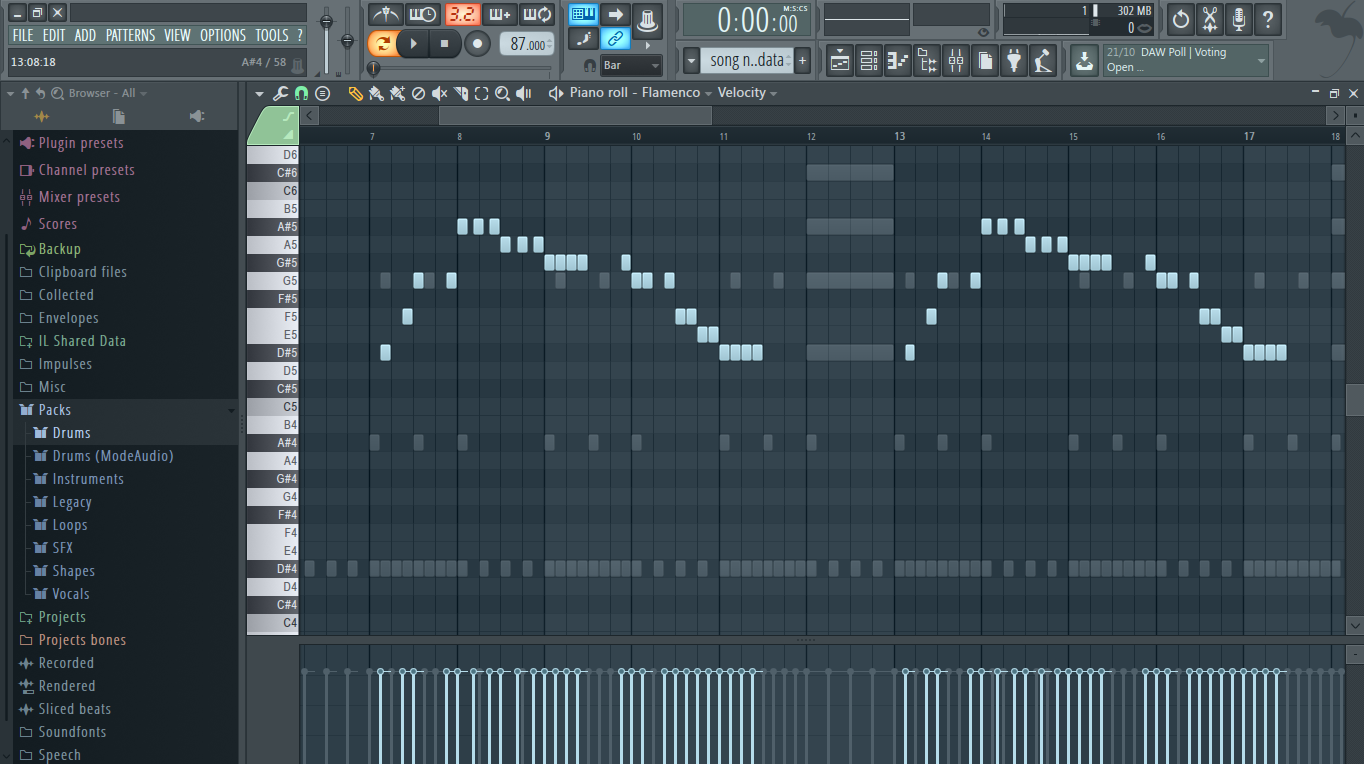Select the Paint brush tool
Screen dimensions: 1364x764
pos(376,93)
